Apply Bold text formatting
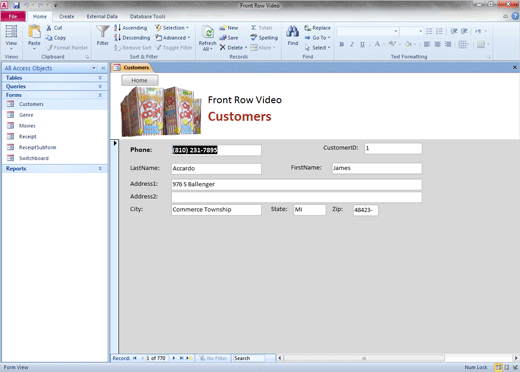The width and height of the screenshot is (520, 372). pyautogui.click(x=342, y=44)
